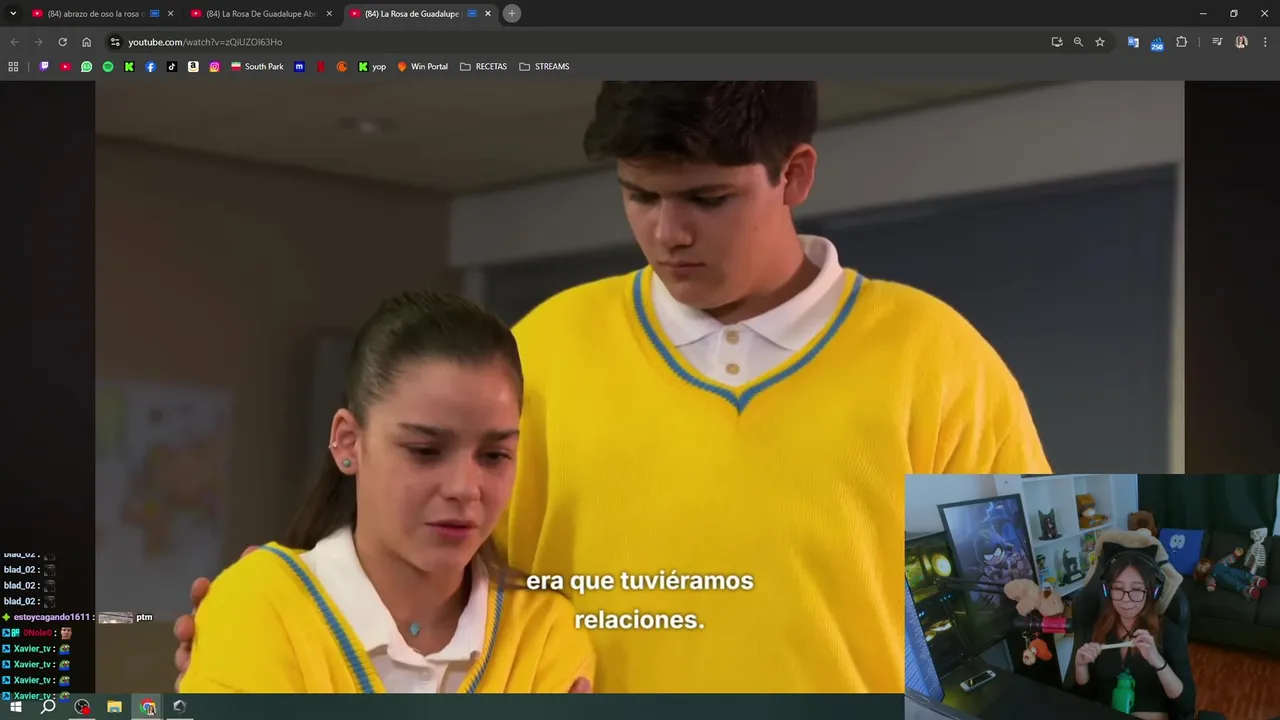This screenshot has width=1280, height=720.
Task: Click chat username 'estoycagando1611'
Action: [x=51, y=617]
